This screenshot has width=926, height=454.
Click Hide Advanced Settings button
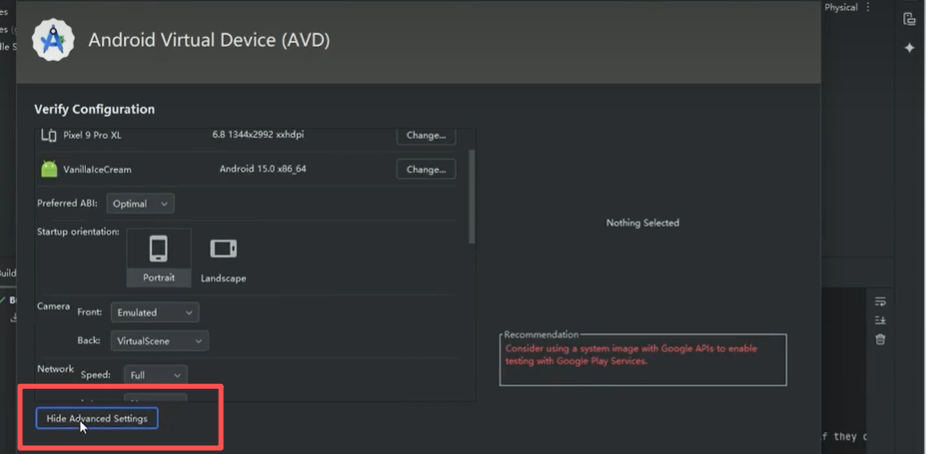[97, 418]
